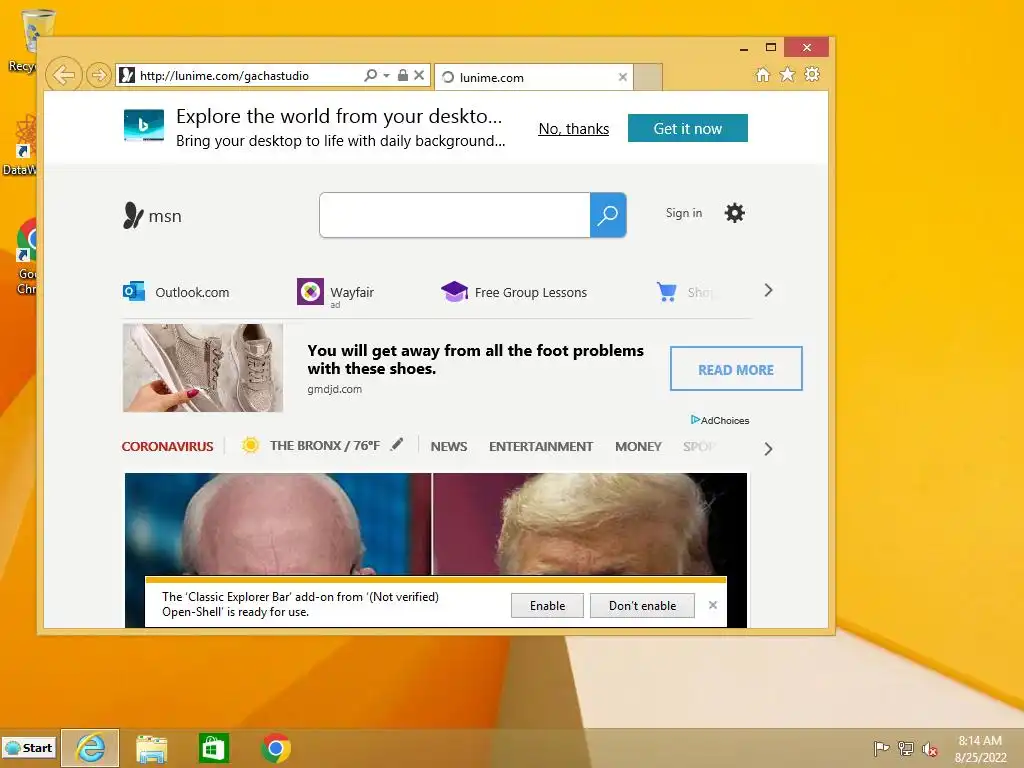The width and height of the screenshot is (1024, 768).
Task: Switch to NEWS category
Action: 449,446
